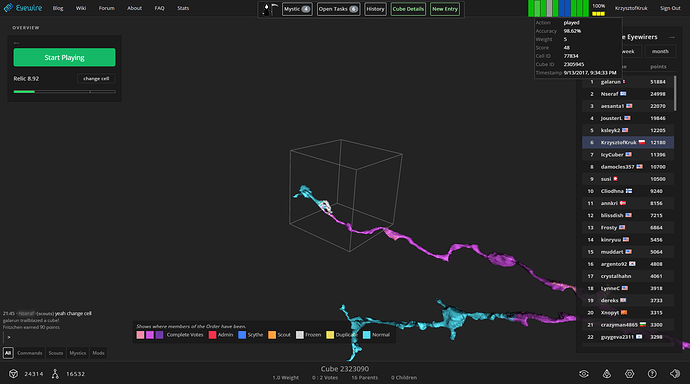The width and height of the screenshot is (690, 384).
Task: Click the flag next to KrzysztofKruk in leaderboard
Action: point(642,142)
